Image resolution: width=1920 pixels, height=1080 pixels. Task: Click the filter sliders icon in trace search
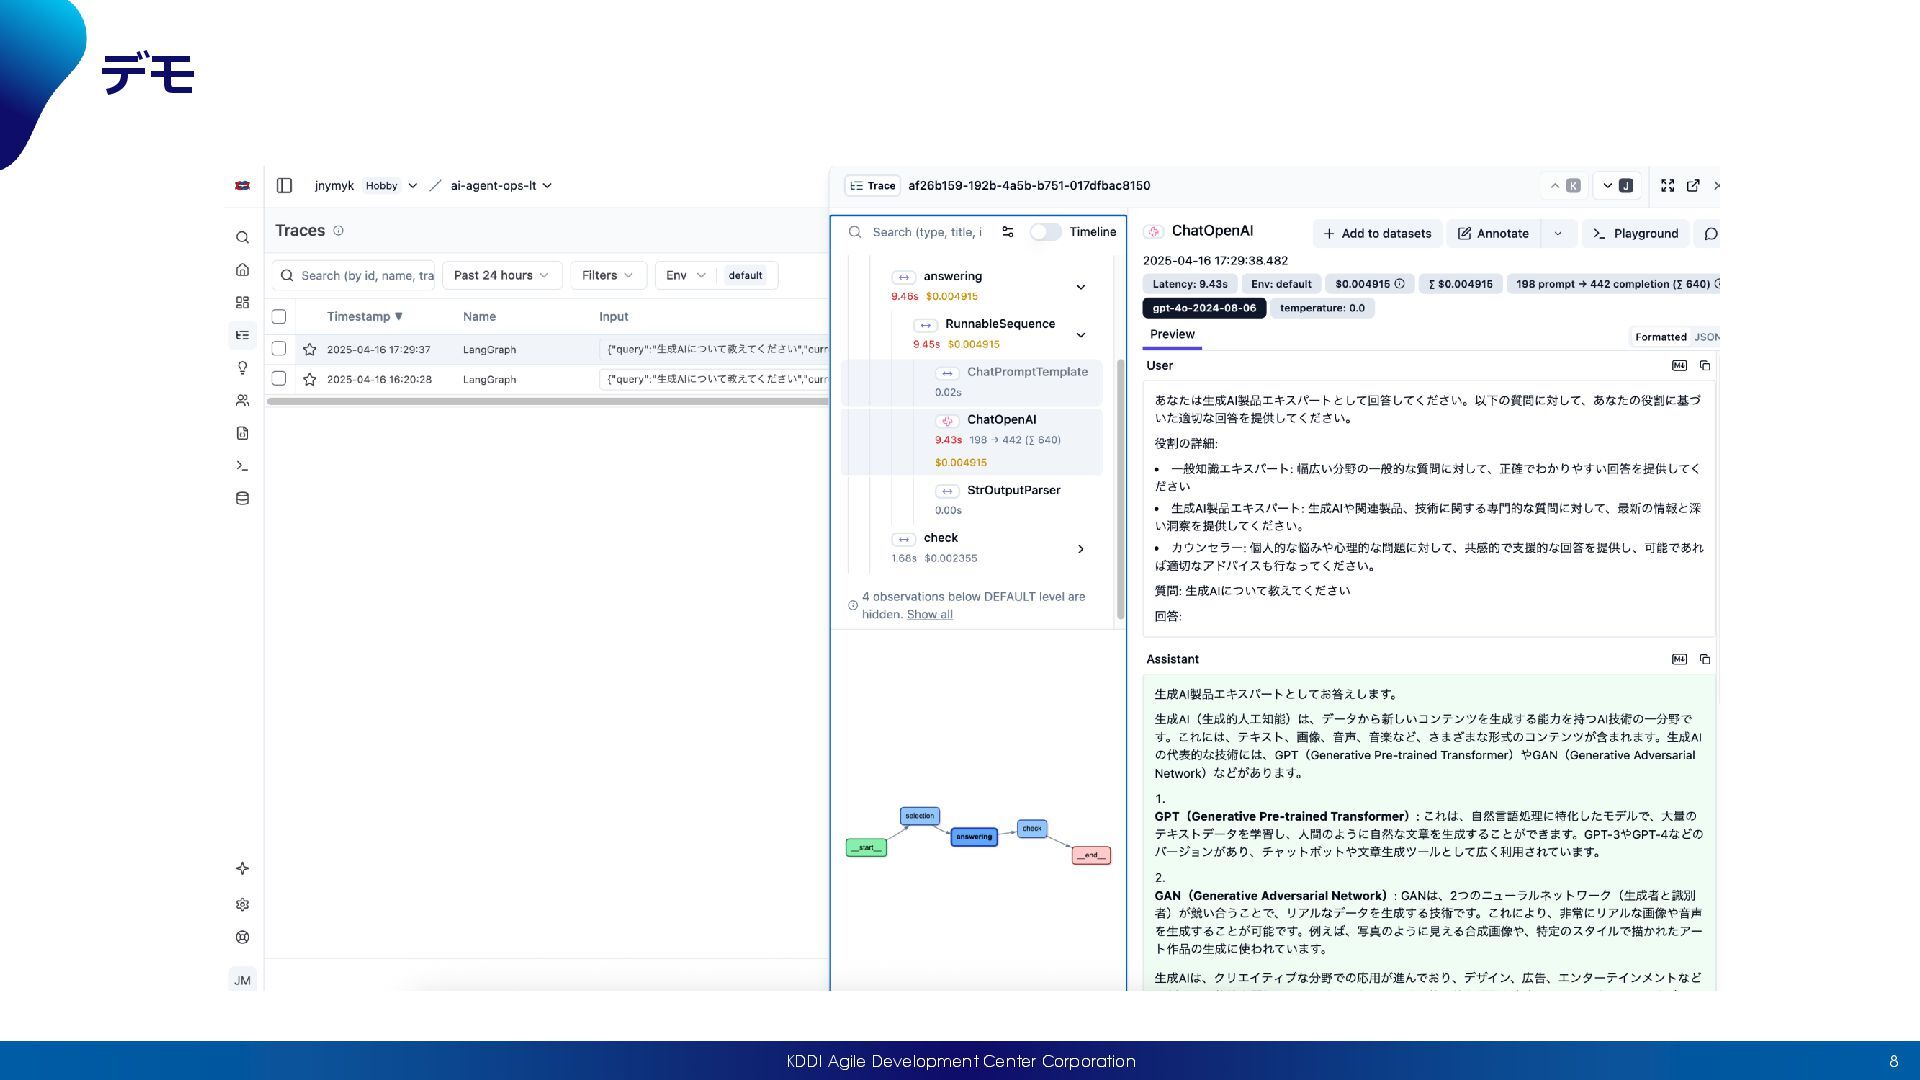click(1008, 232)
